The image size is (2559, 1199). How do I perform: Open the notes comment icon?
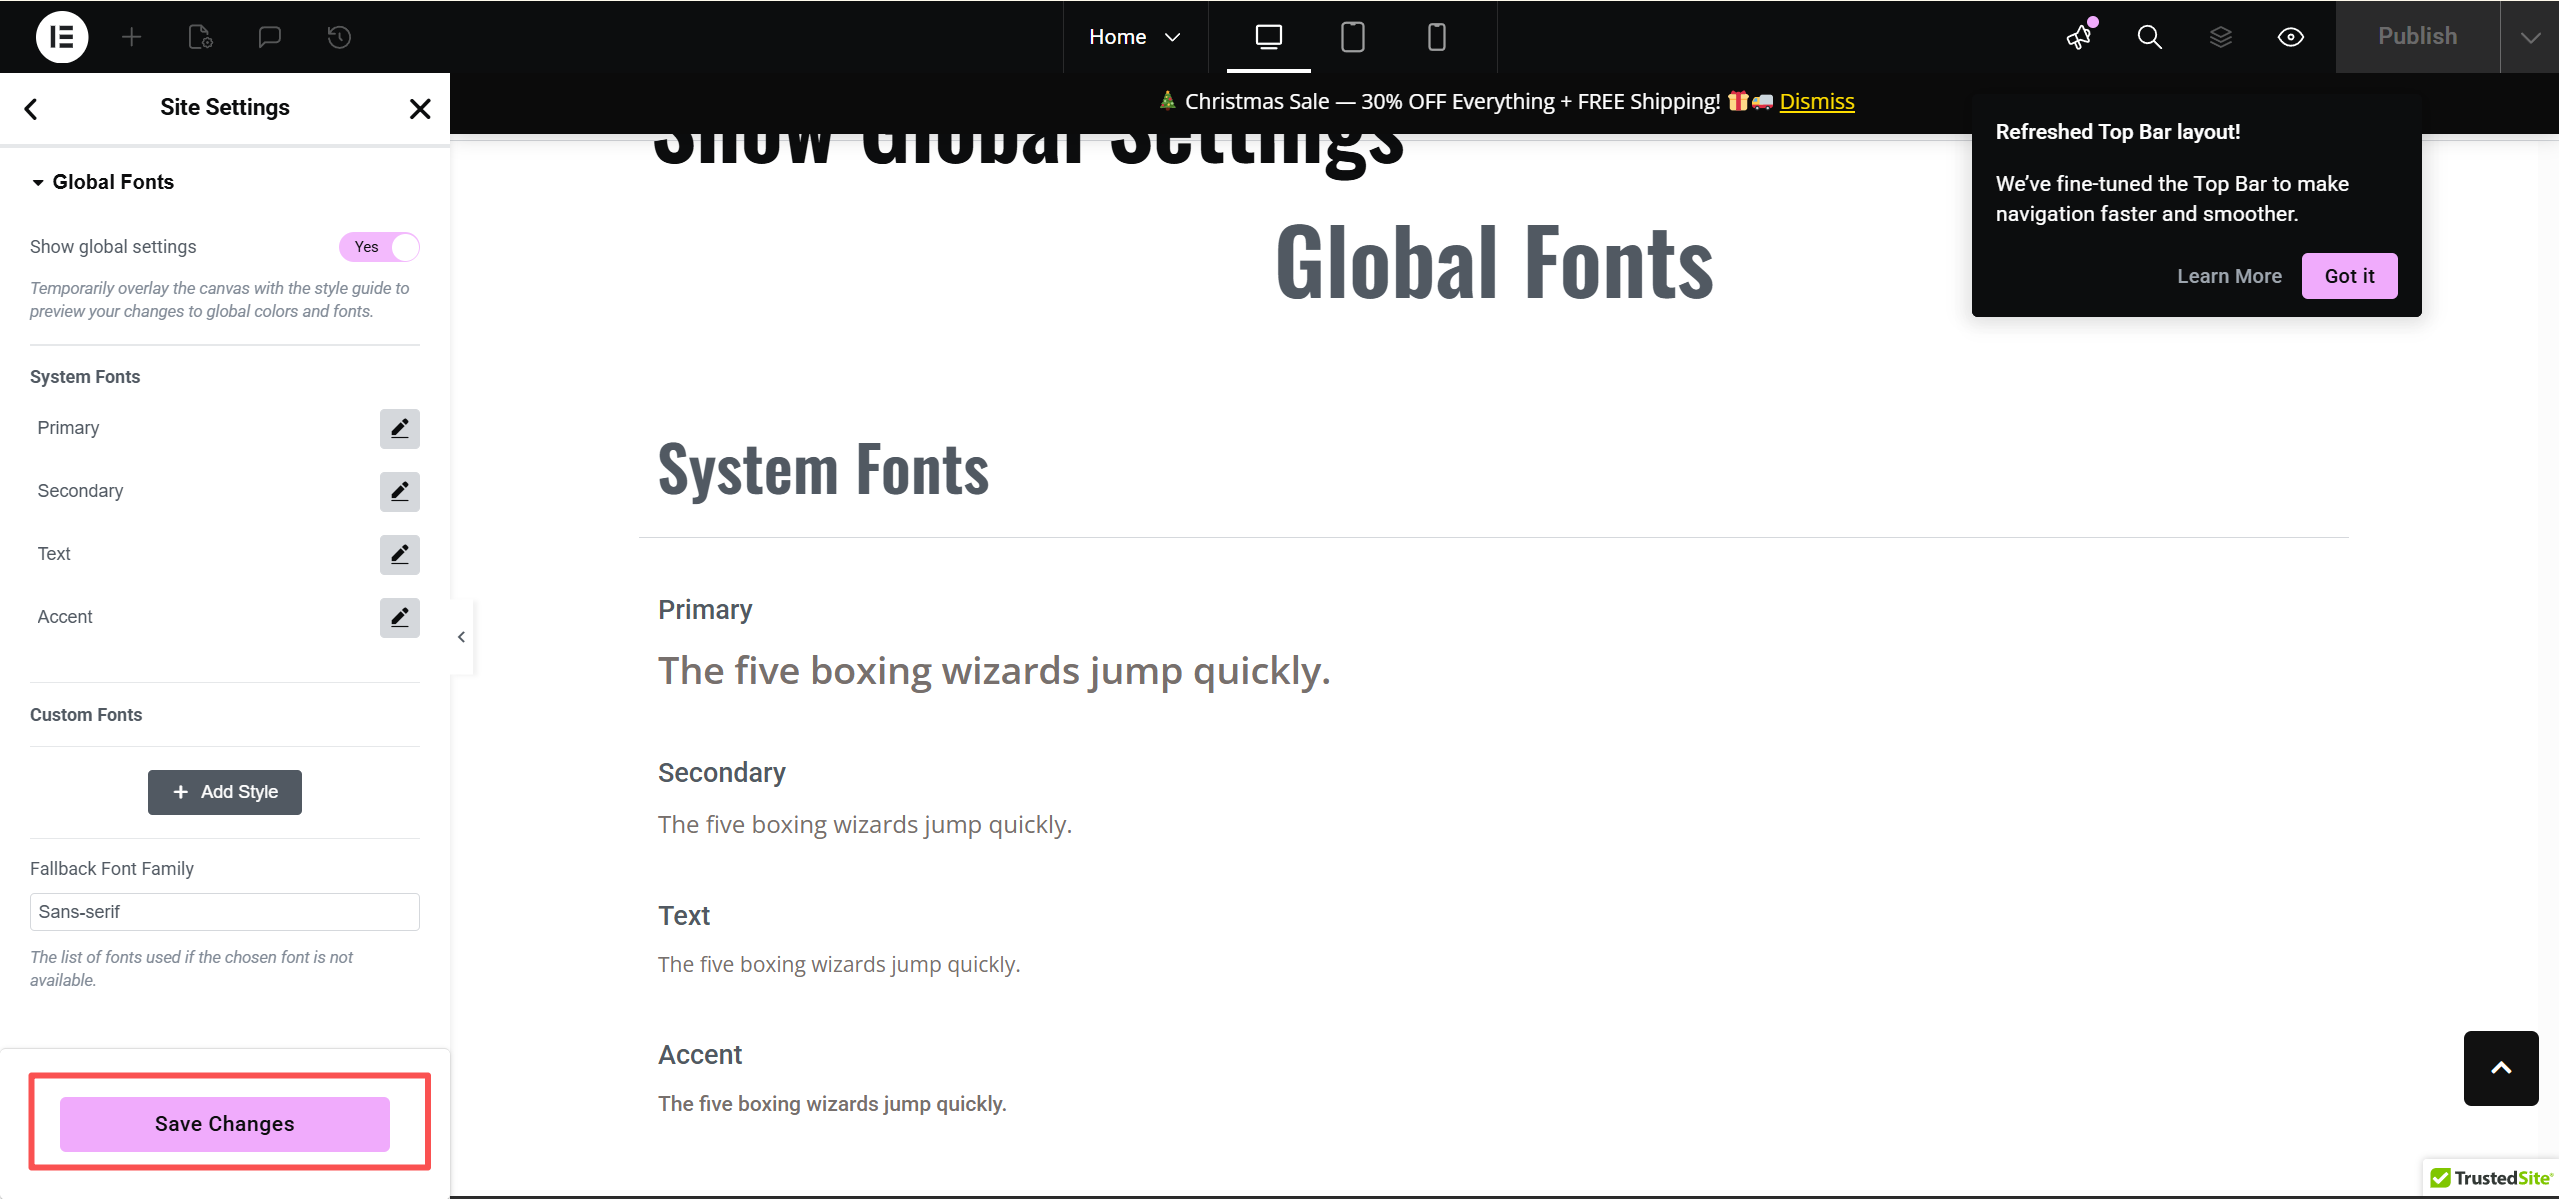click(x=269, y=37)
